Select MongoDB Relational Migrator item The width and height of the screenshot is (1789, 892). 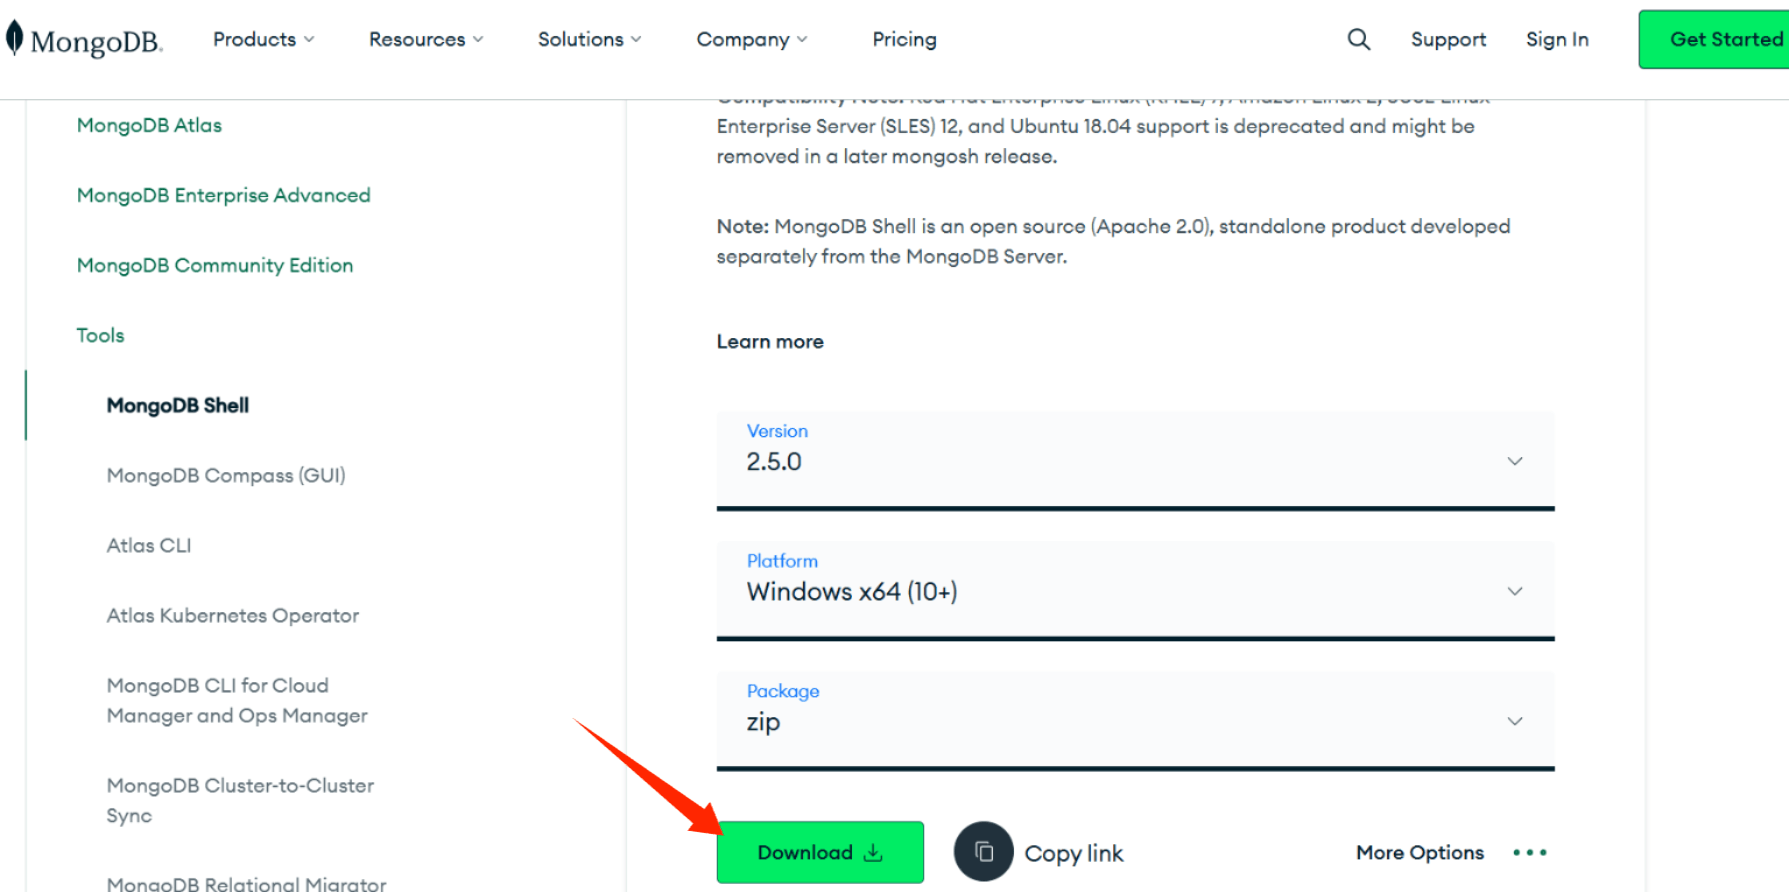point(246,883)
